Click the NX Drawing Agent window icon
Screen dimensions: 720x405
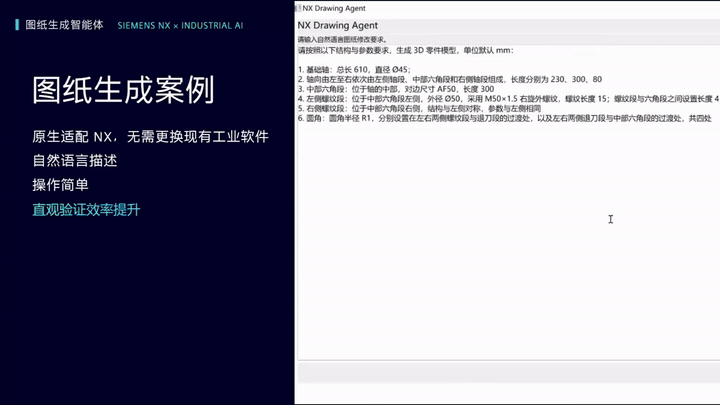pos(298,8)
